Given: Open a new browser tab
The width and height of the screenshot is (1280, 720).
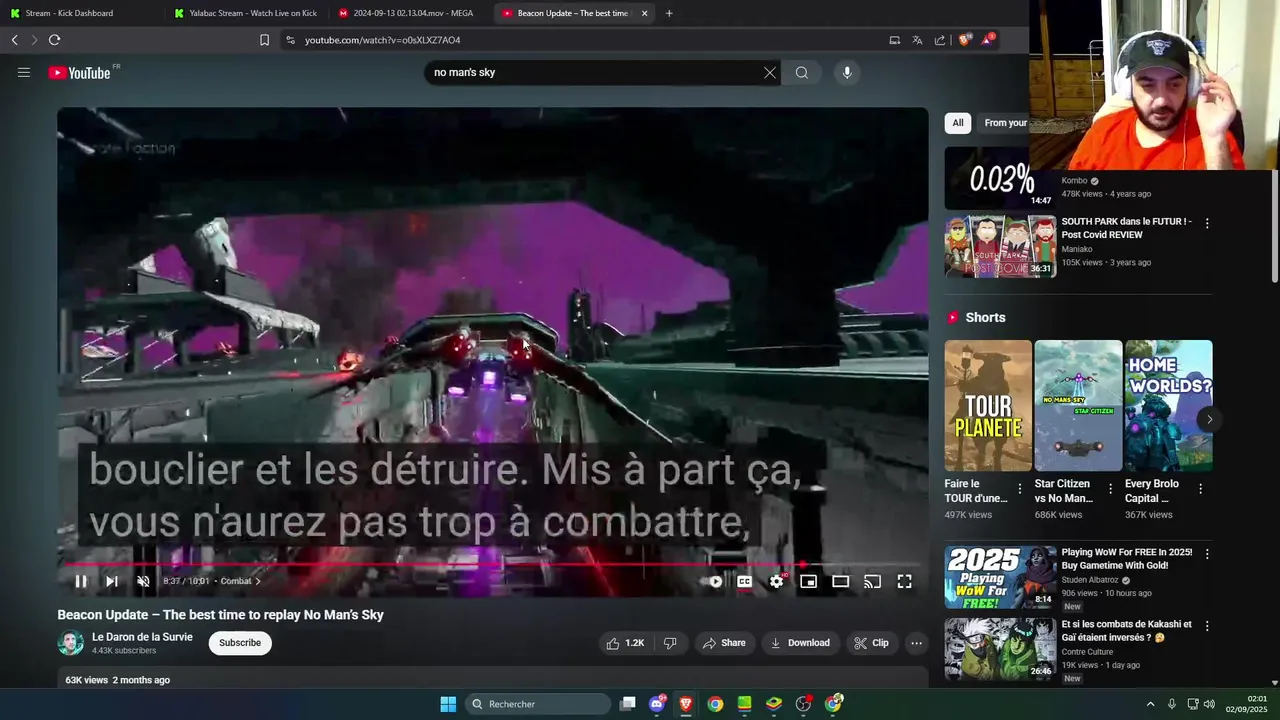Looking at the screenshot, I should [669, 13].
